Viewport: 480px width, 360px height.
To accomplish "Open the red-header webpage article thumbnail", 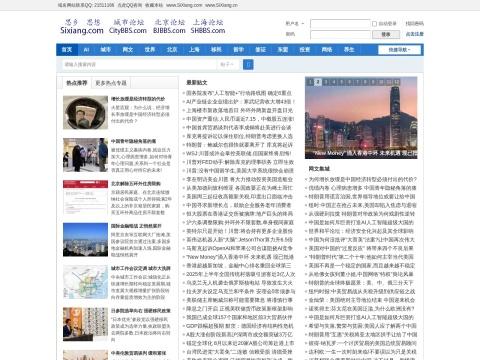I will click(x=85, y=197).
